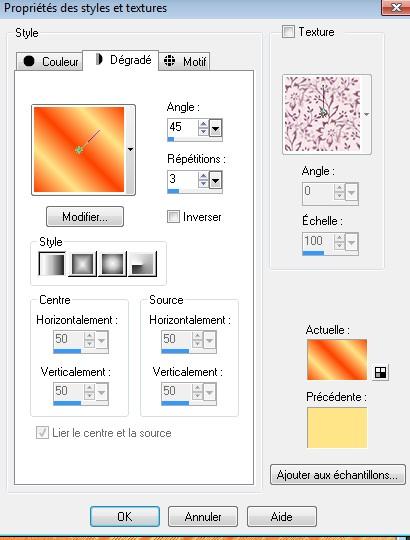The image size is (410, 540).
Task: Click the small swatch grid icon beside Actuelle
Action: pyautogui.click(x=380, y=372)
